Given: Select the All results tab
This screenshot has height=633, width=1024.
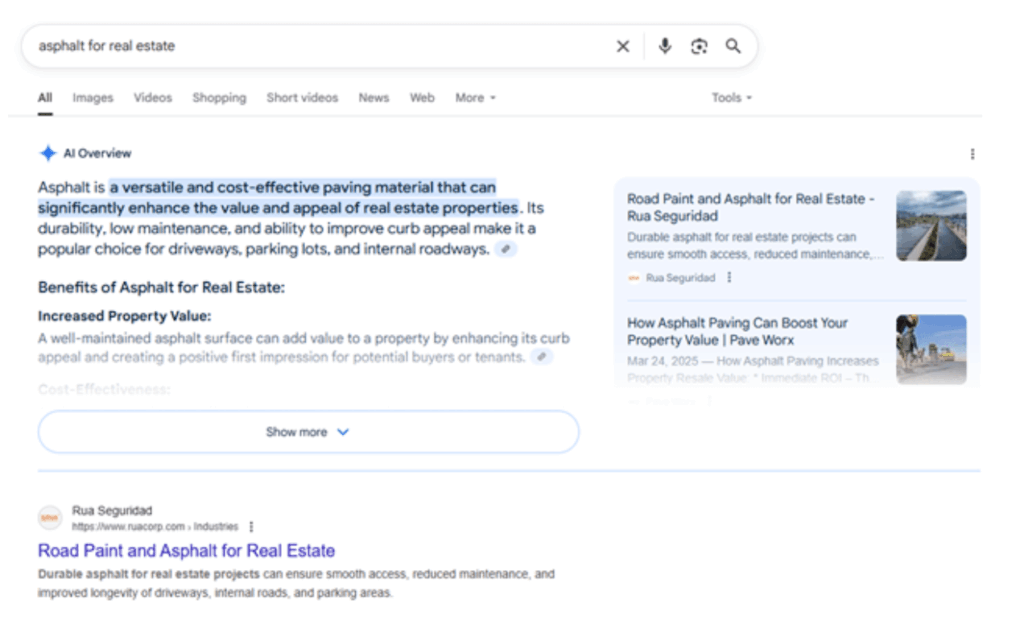Looking at the screenshot, I should pyautogui.click(x=44, y=97).
